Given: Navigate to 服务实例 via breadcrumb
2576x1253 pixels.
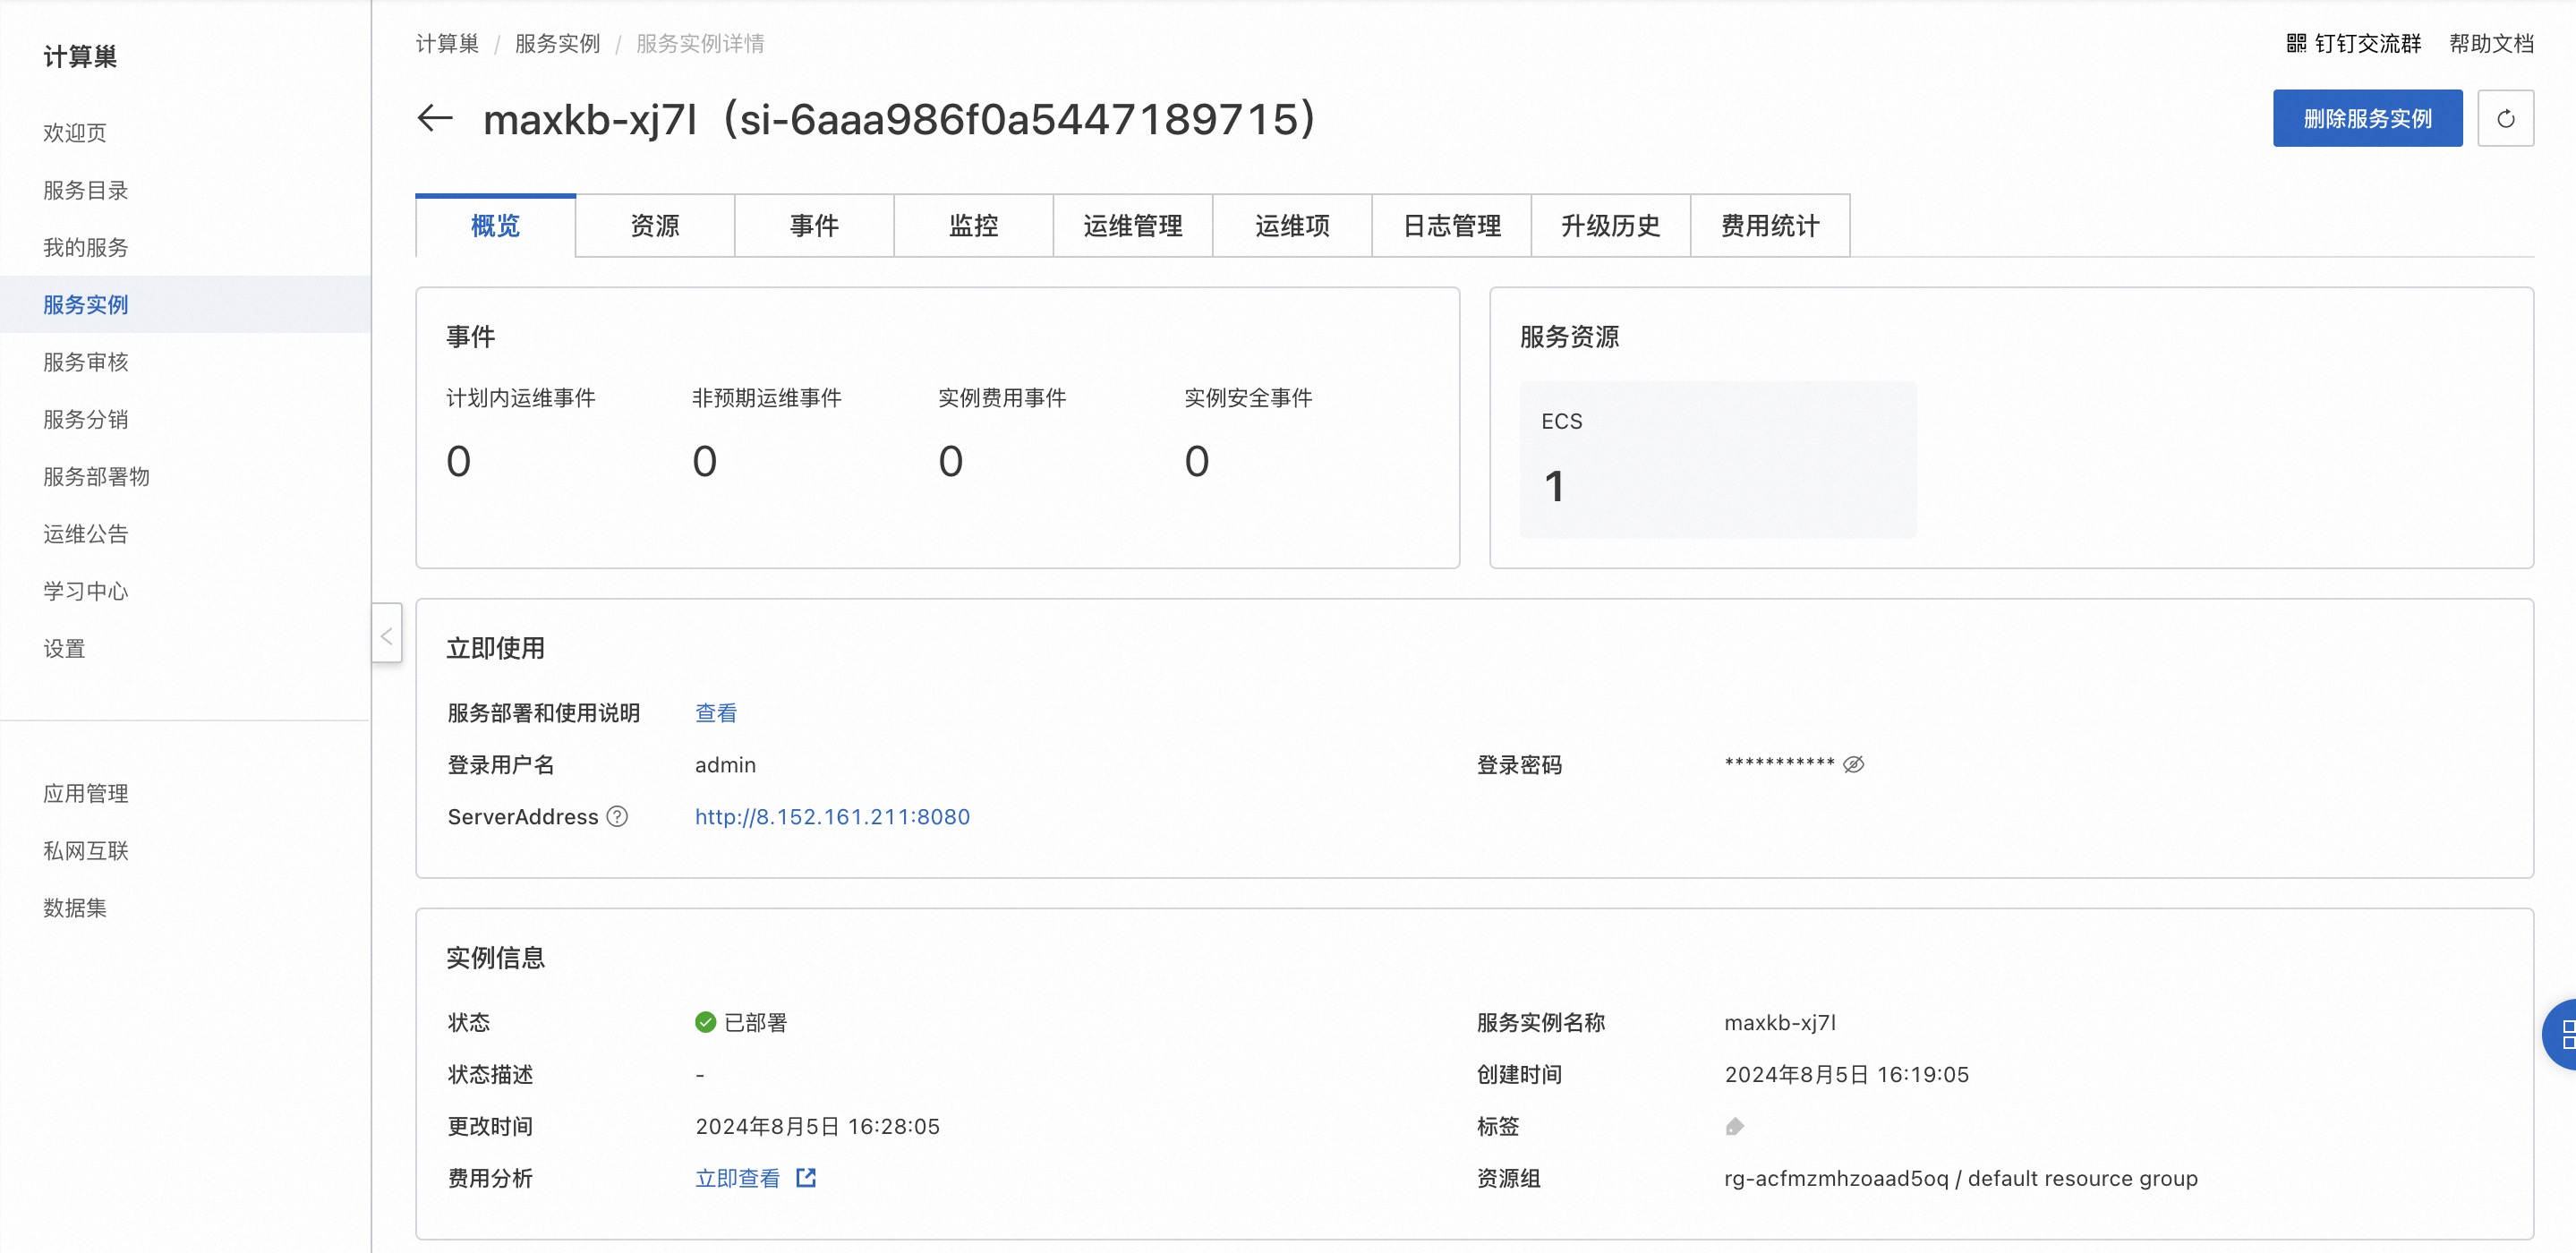Looking at the screenshot, I should coord(556,43).
